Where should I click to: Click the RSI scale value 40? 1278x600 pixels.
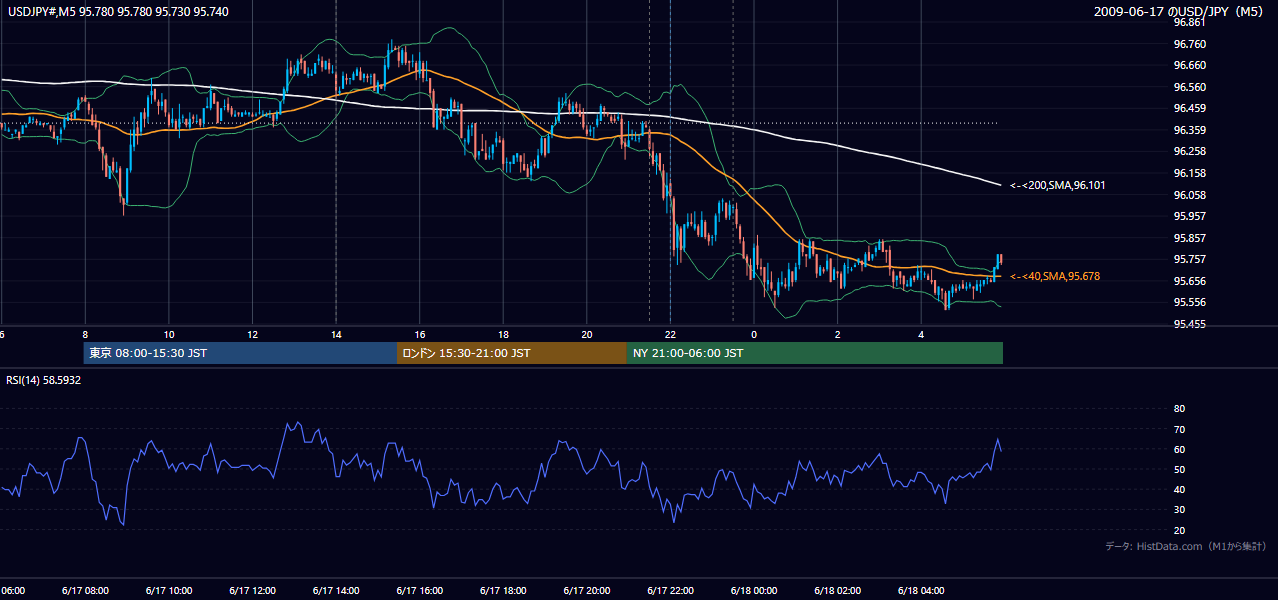(1179, 489)
